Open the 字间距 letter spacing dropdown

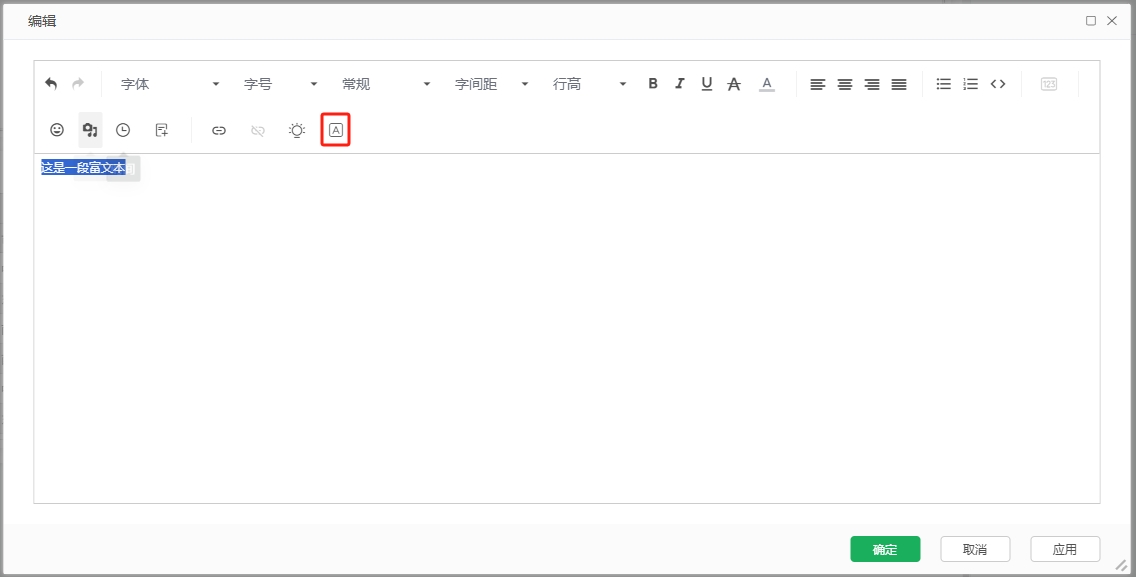point(492,84)
